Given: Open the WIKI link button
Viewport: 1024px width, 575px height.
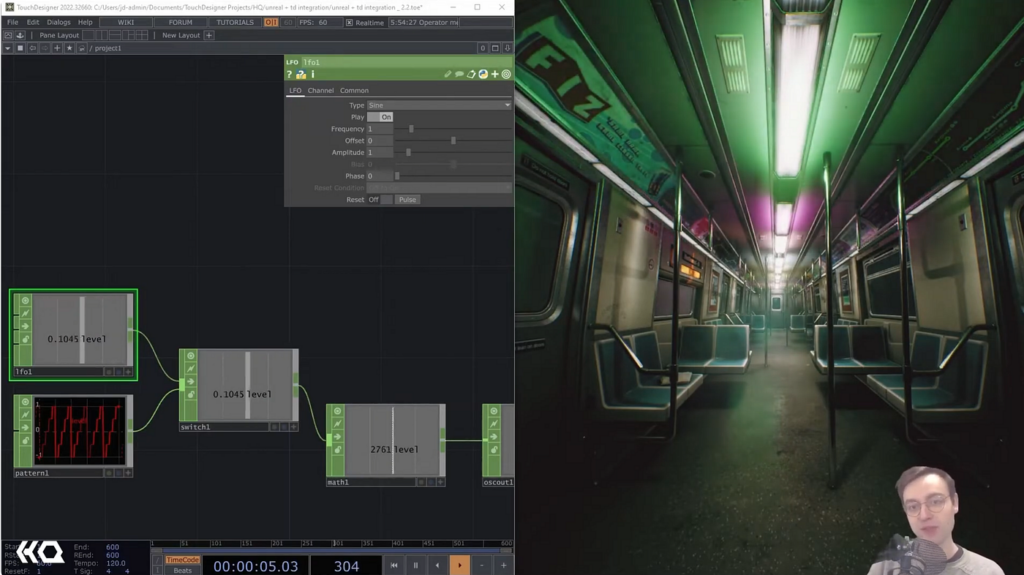Looking at the screenshot, I should (x=125, y=22).
